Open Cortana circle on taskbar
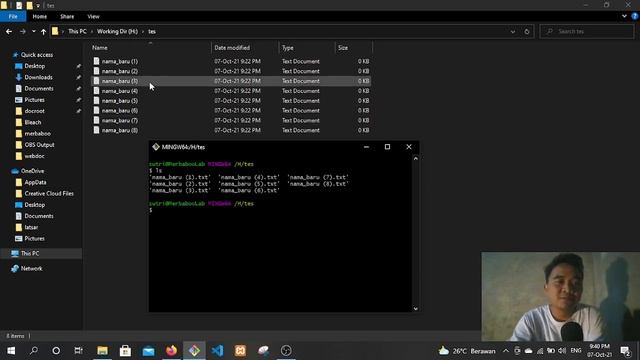Viewport: 640px width, 360px height. tap(56, 351)
